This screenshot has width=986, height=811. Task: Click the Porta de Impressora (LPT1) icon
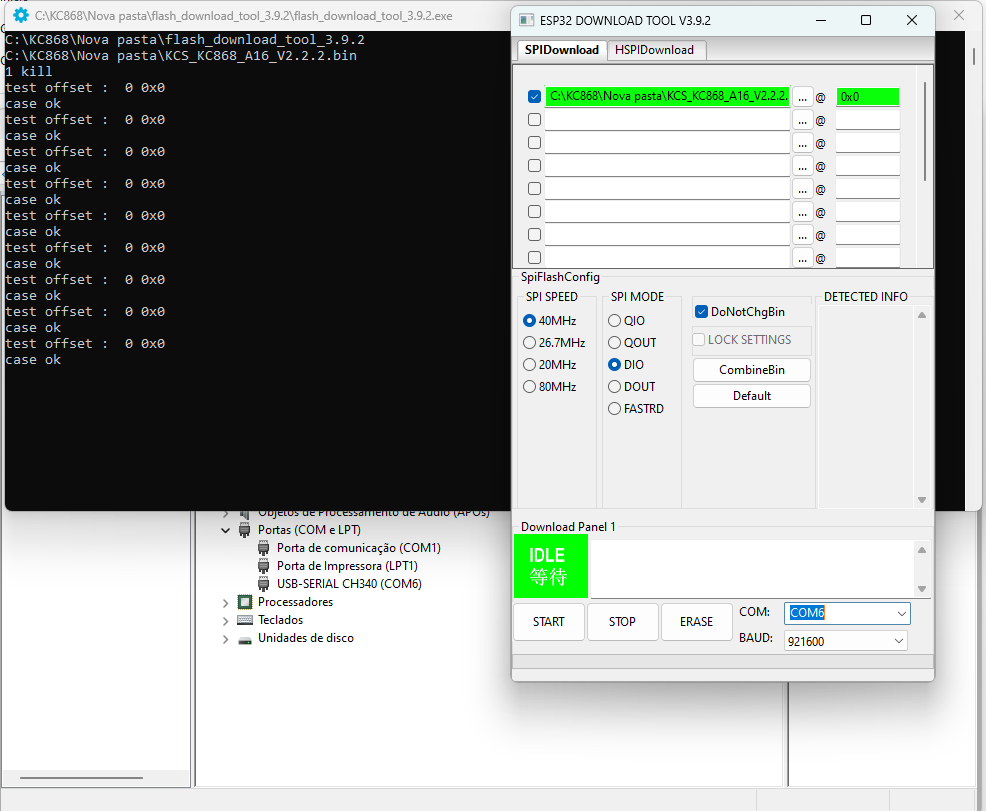click(x=264, y=566)
